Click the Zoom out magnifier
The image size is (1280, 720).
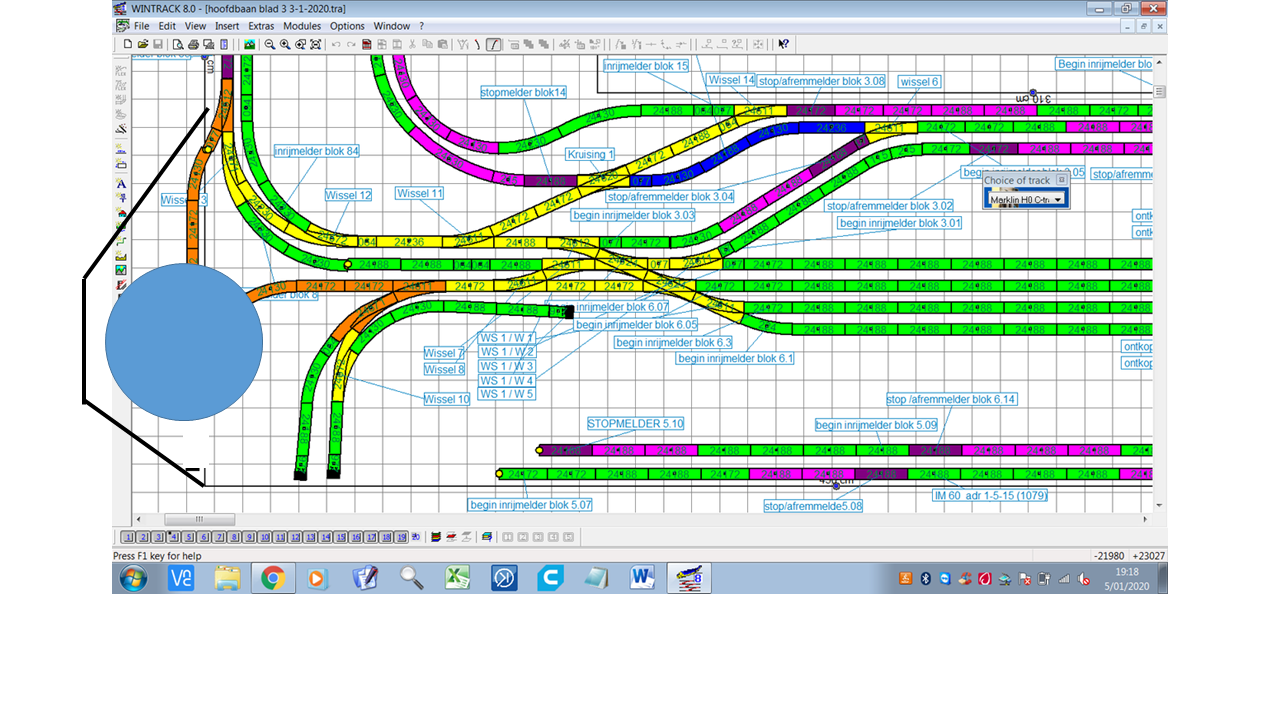270,44
